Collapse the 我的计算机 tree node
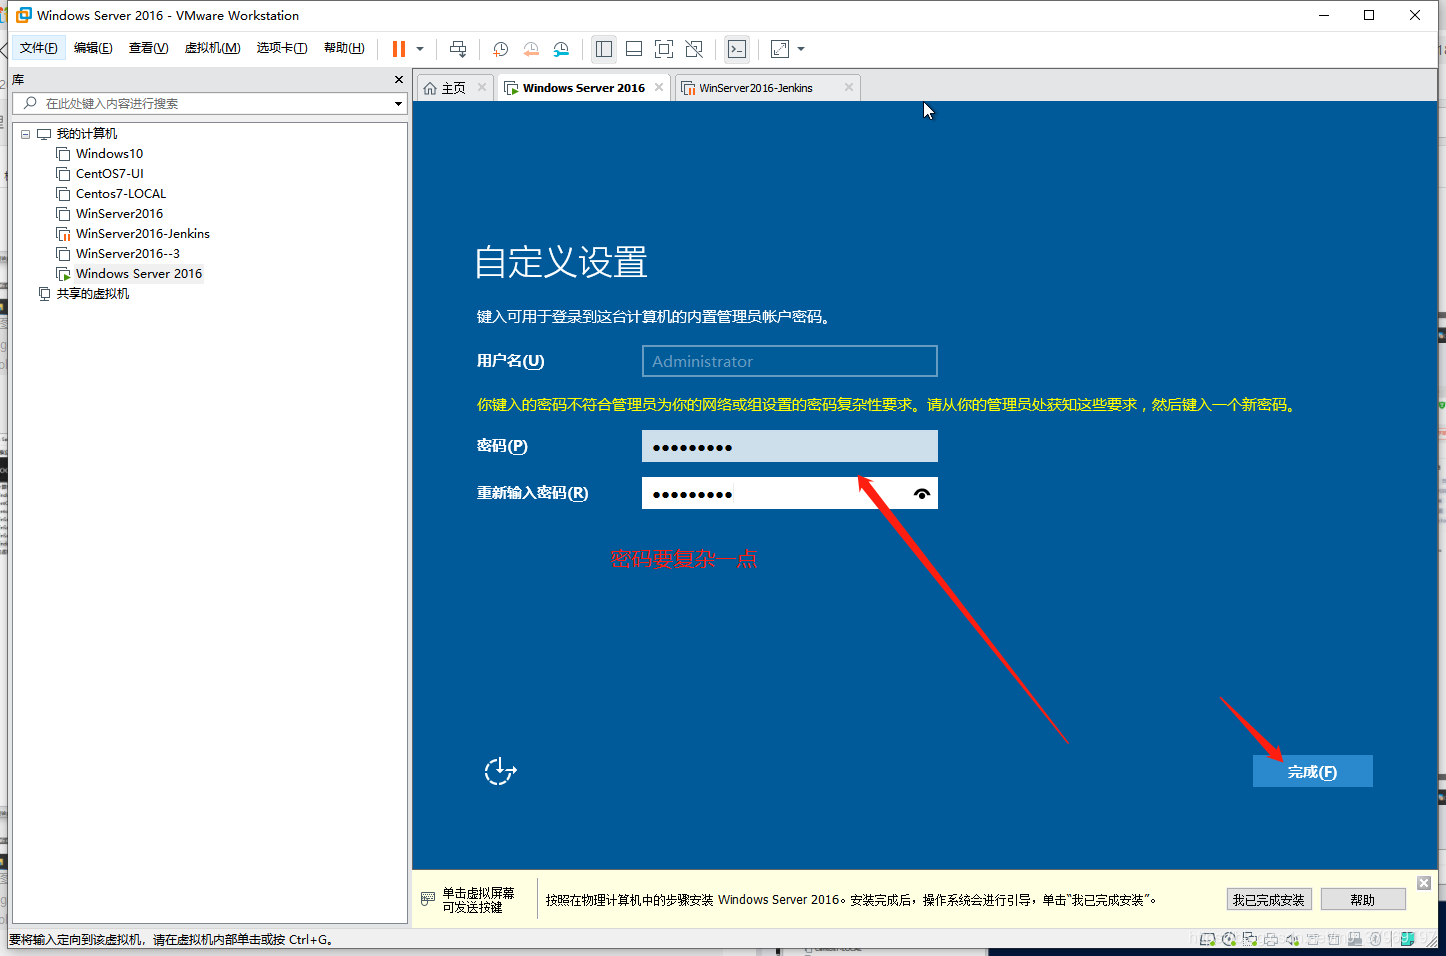Image resolution: width=1446 pixels, height=956 pixels. click(26, 134)
